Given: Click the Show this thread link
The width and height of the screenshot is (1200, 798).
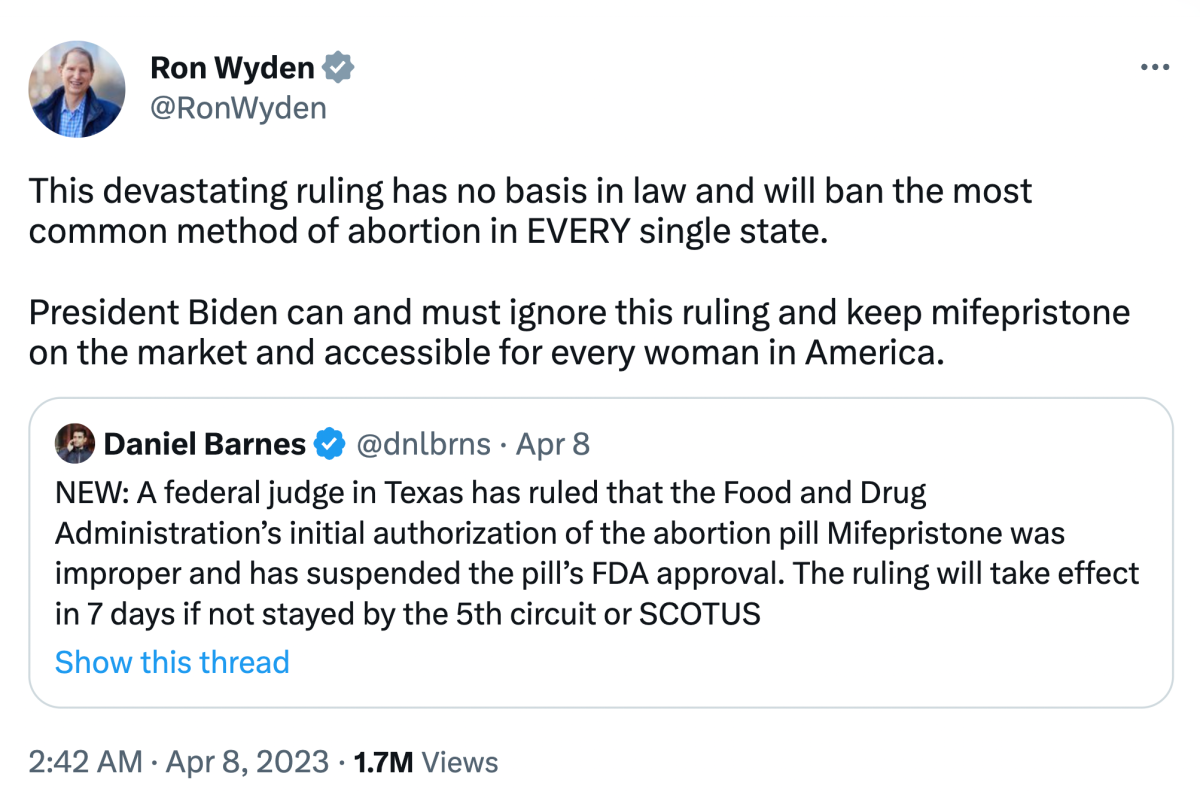Looking at the screenshot, I should pos(172,662).
